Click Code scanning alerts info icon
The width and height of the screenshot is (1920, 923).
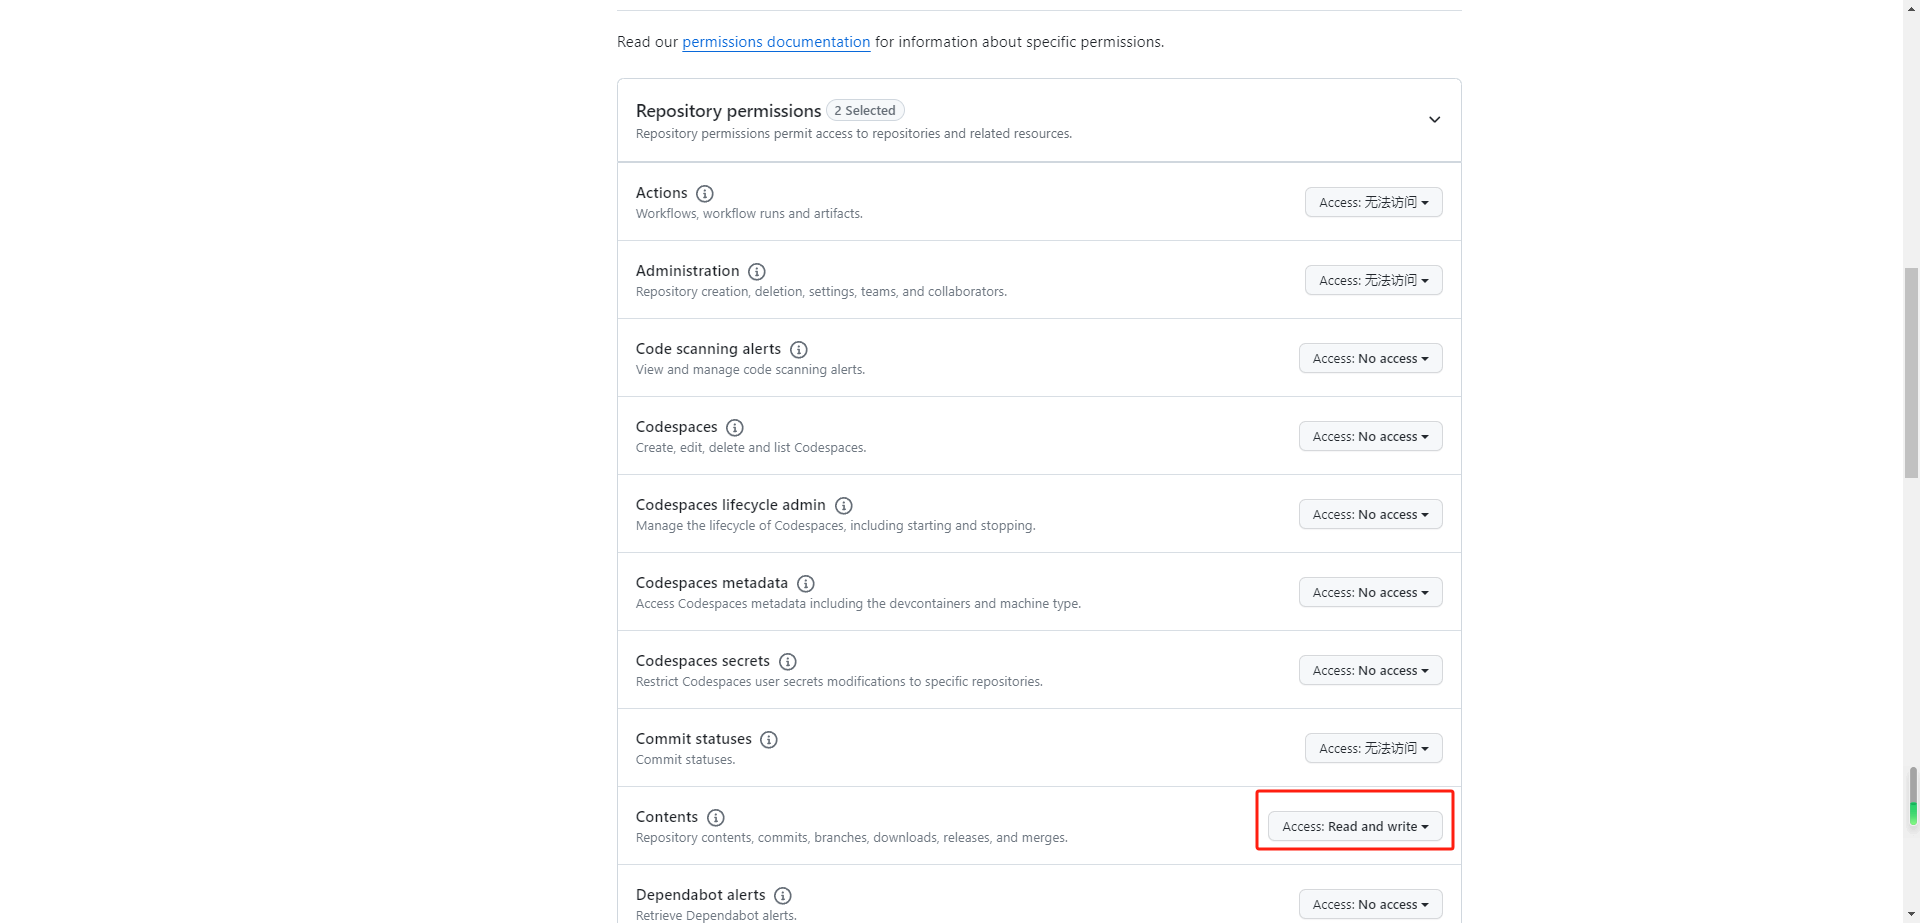(799, 349)
